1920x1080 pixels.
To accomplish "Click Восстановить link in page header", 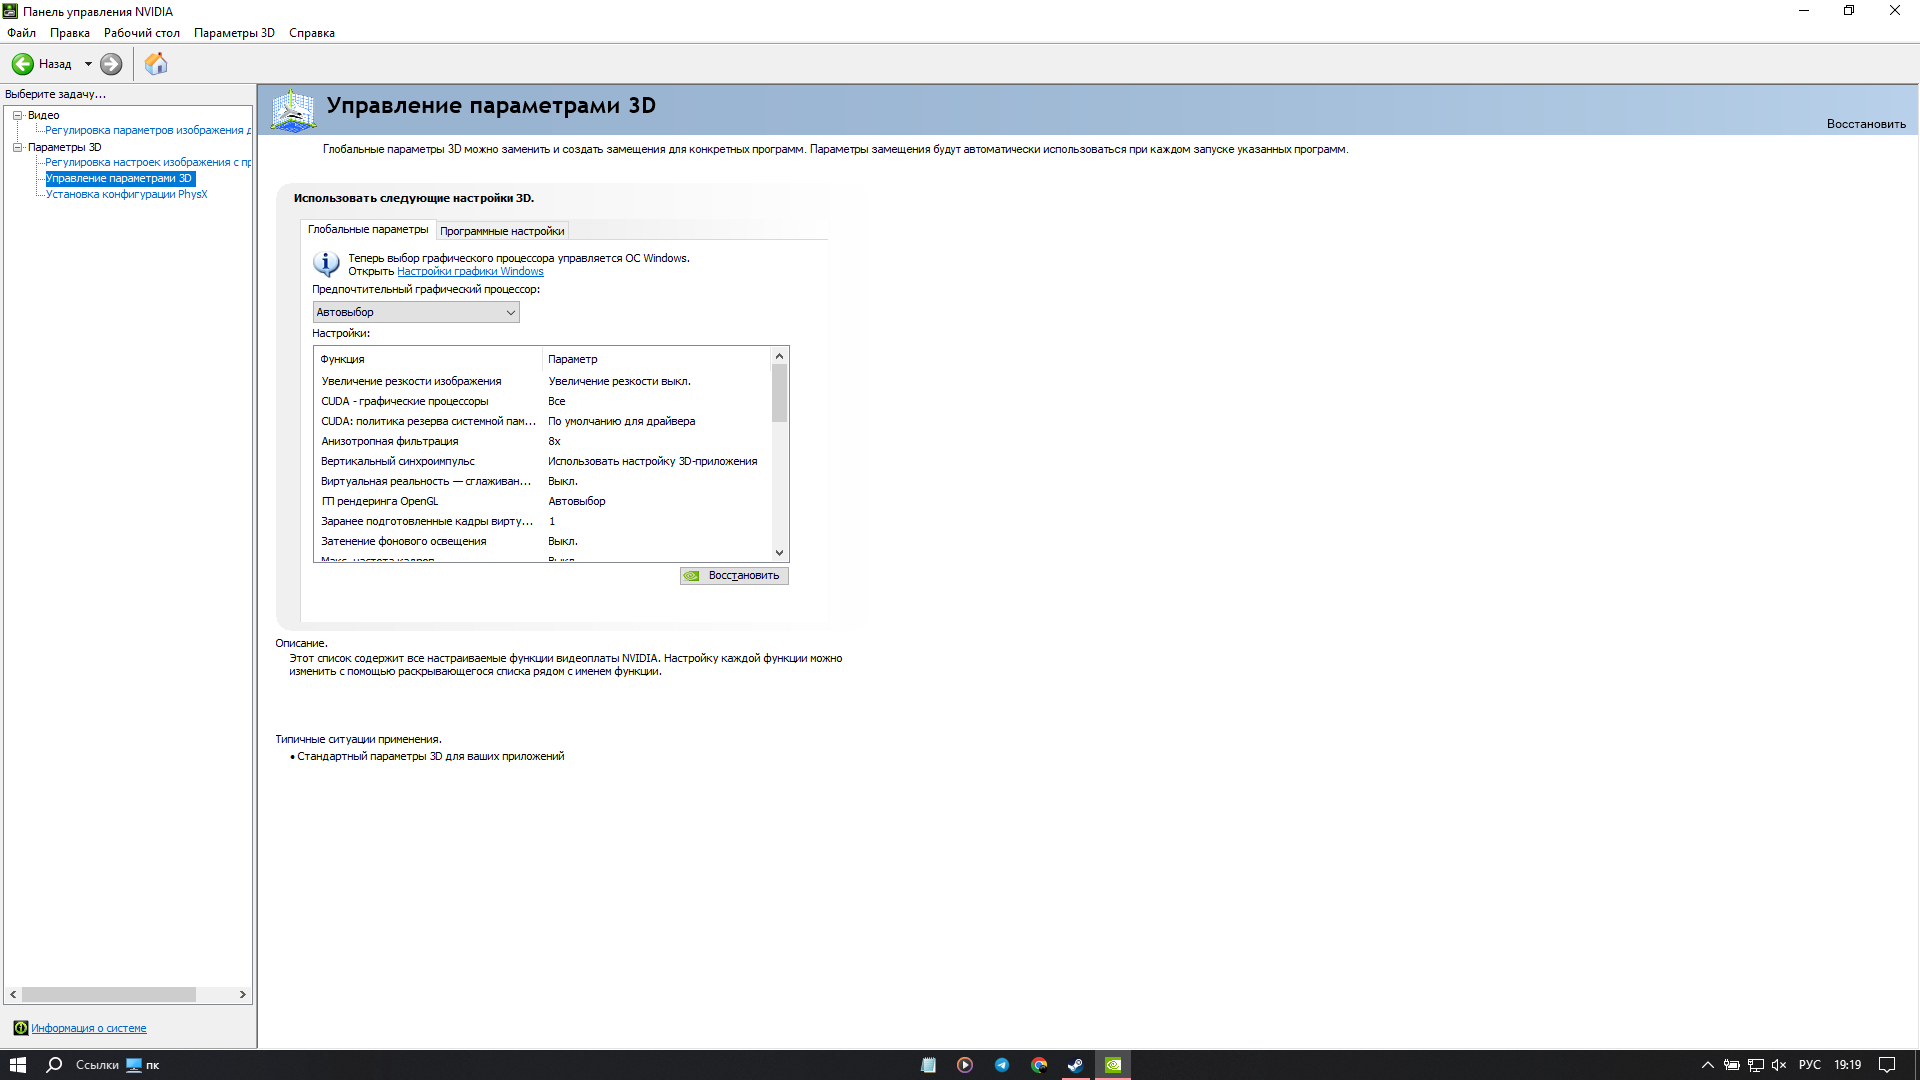I will pos(1866,124).
